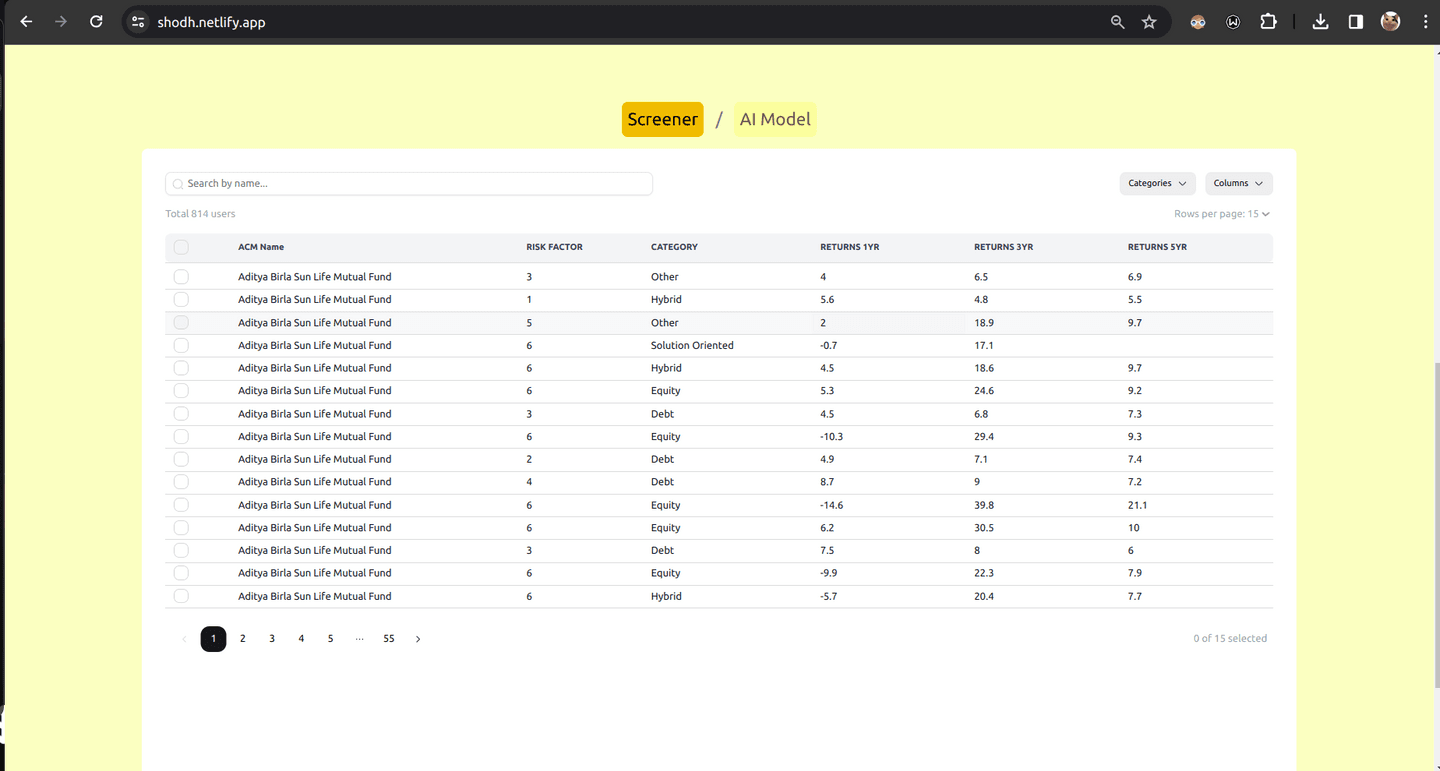The image size is (1440, 771).
Task: Click the RISK FACTOR column header
Action: [x=554, y=247]
